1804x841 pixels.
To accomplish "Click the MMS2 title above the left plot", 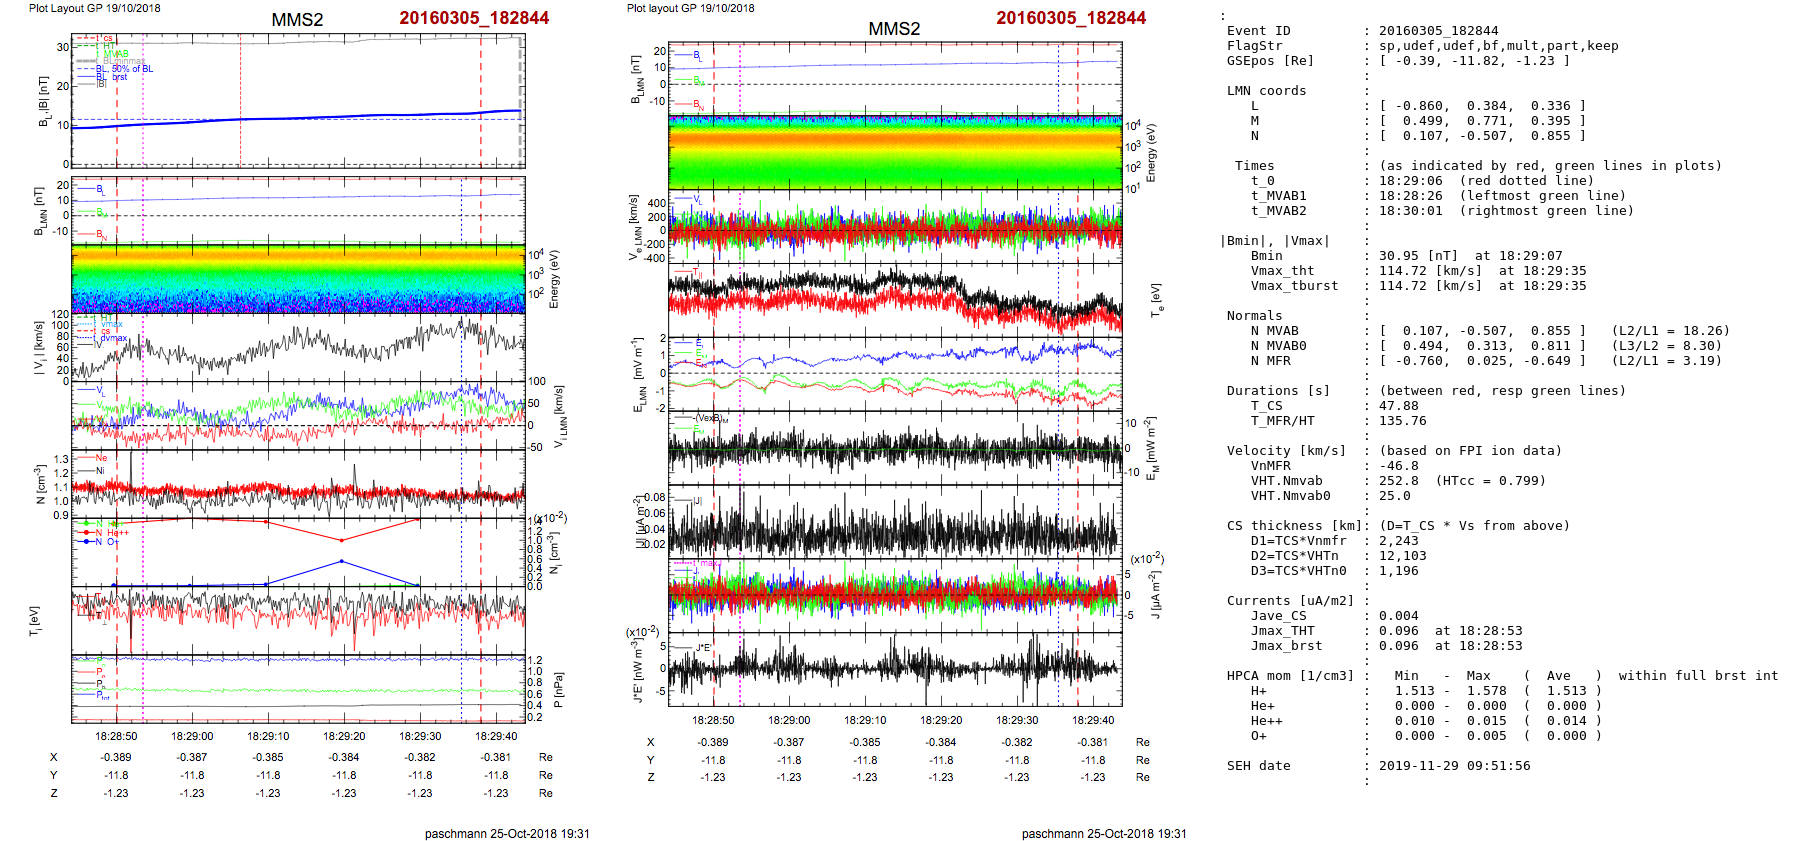I will click(297, 20).
